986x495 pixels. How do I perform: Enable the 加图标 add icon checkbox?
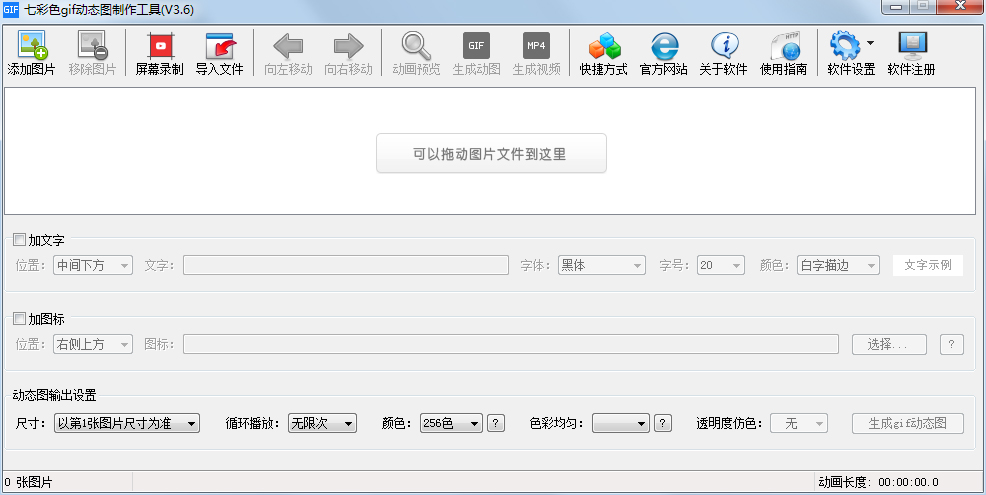[x=20, y=319]
